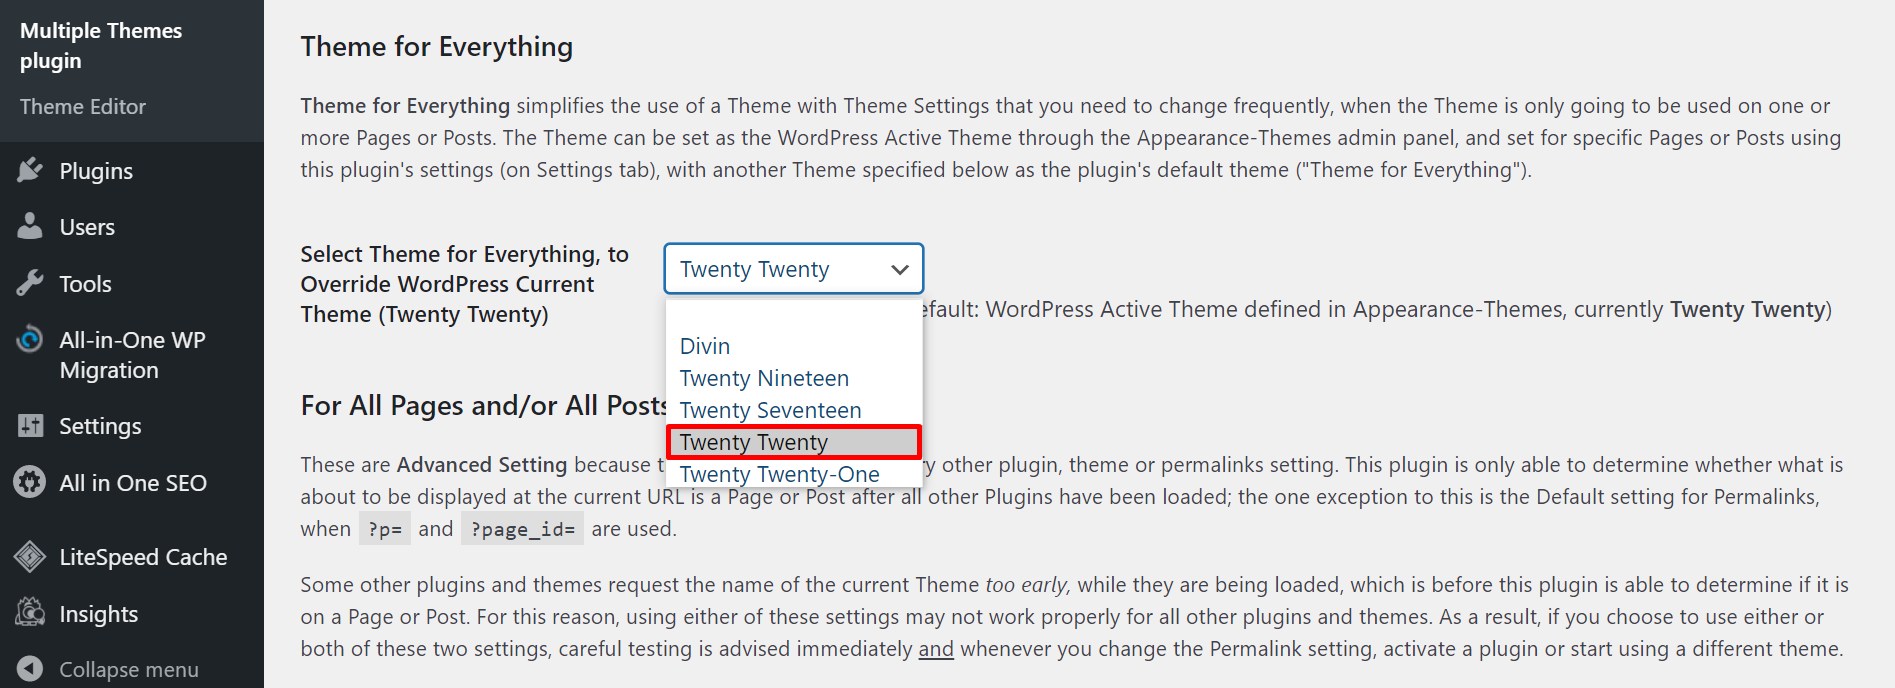Click the Settings sliders icon
The image size is (1895, 688).
click(30, 426)
